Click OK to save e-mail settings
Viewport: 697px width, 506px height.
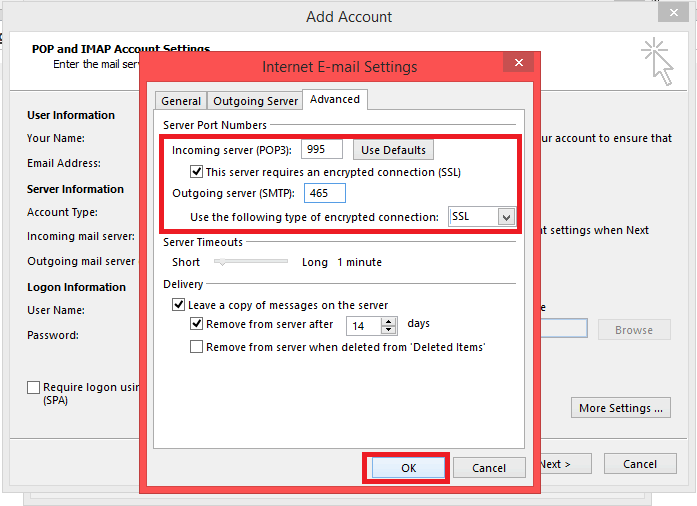click(x=407, y=468)
